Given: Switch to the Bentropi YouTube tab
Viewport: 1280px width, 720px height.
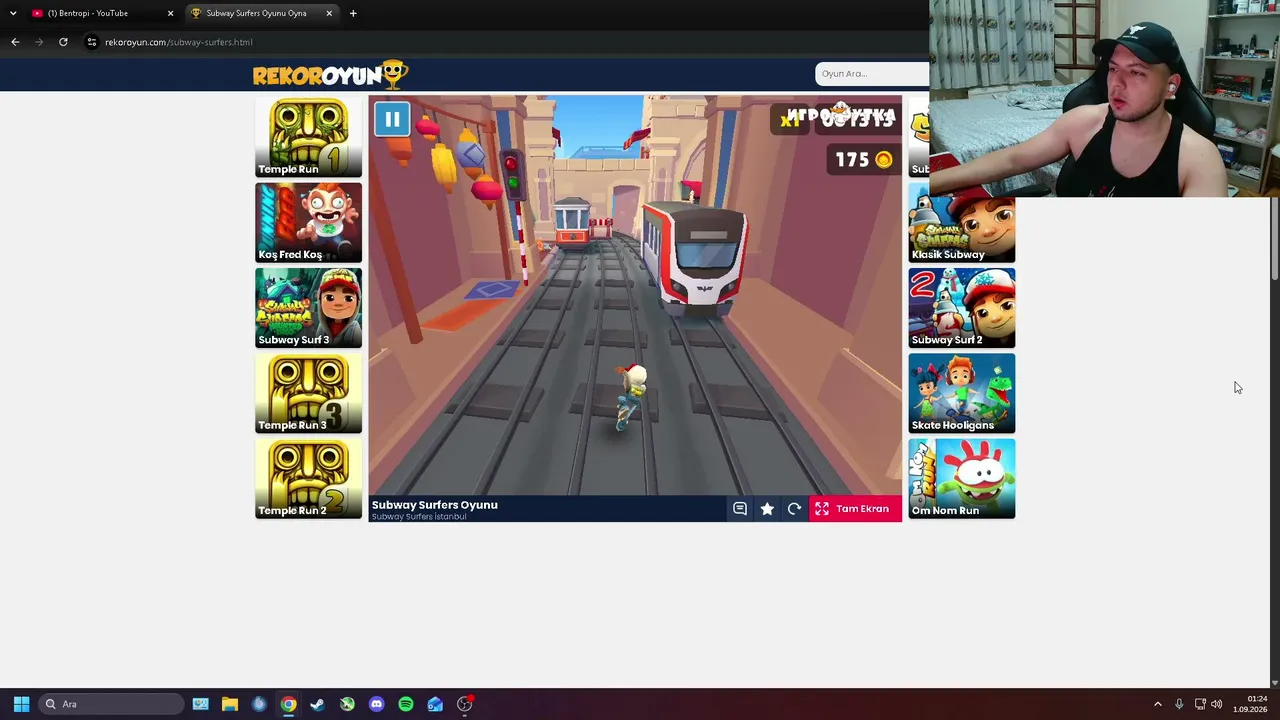Looking at the screenshot, I should (x=100, y=13).
